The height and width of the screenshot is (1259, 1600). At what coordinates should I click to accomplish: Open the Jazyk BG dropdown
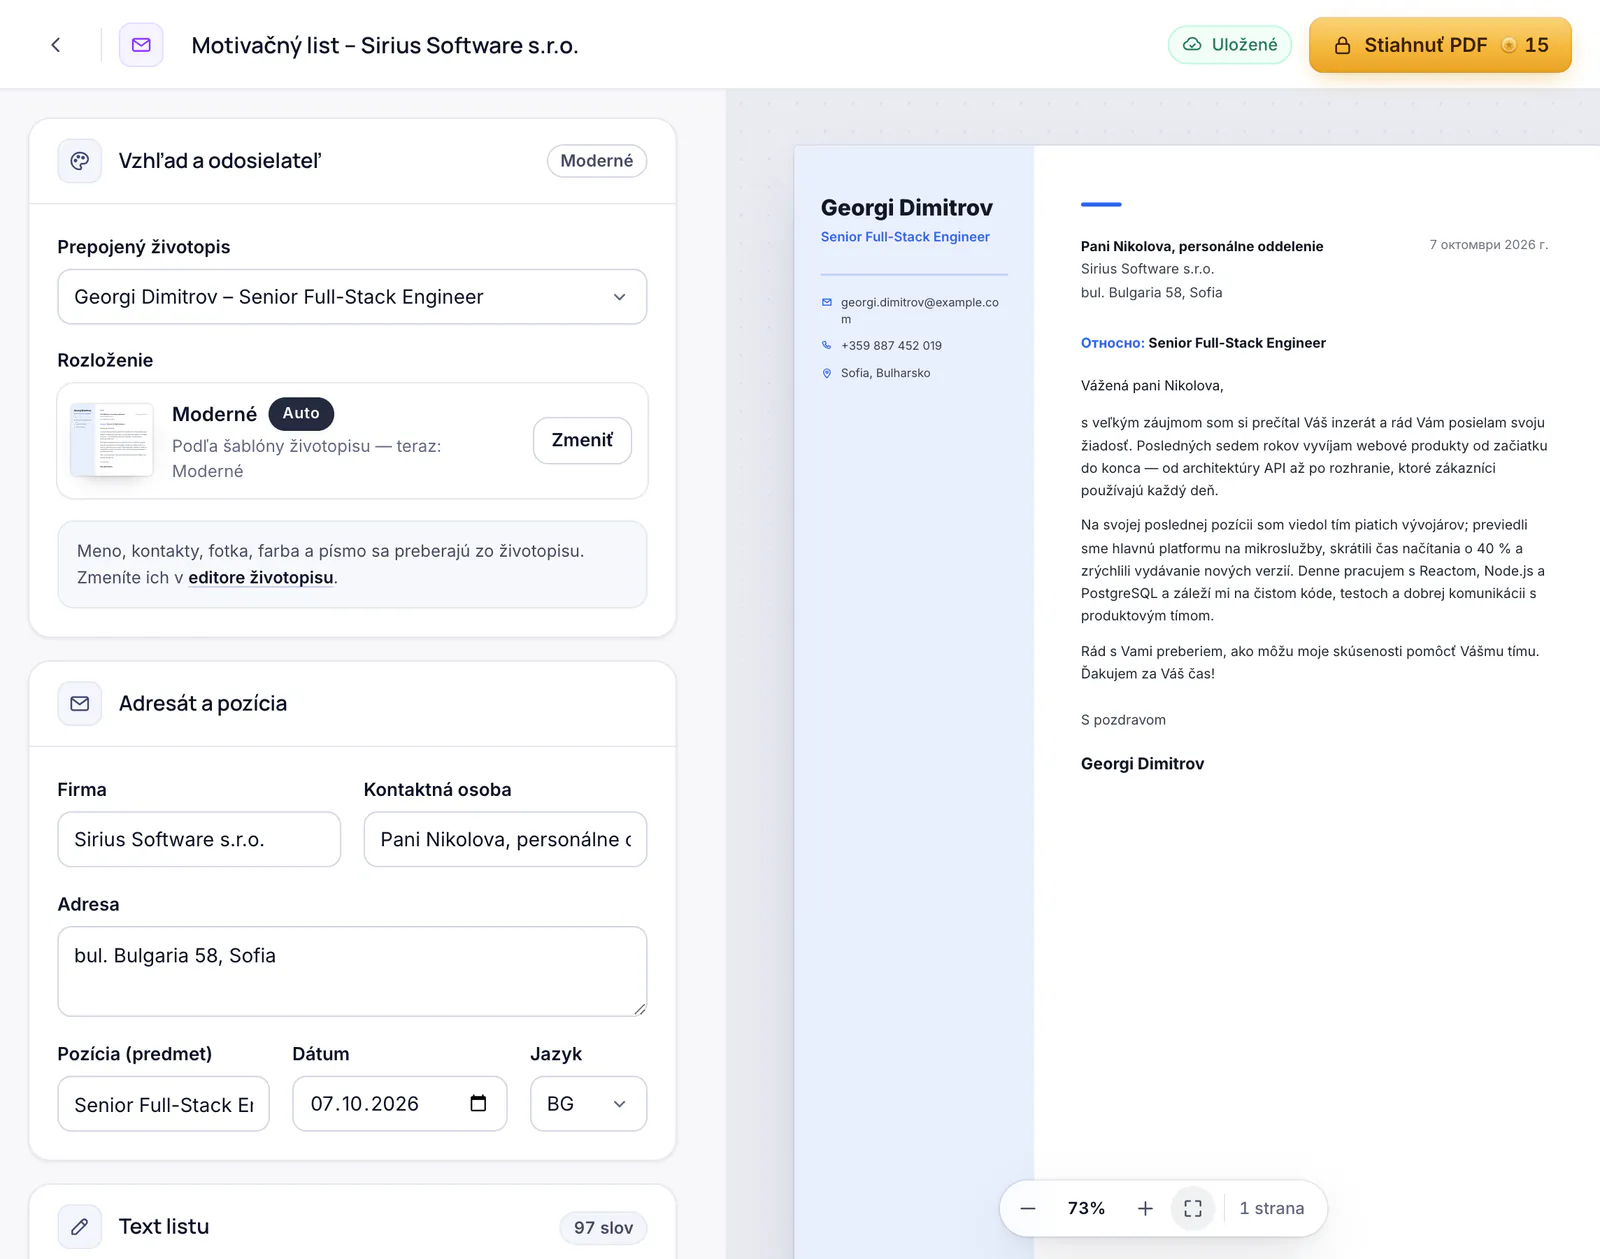coord(588,1104)
